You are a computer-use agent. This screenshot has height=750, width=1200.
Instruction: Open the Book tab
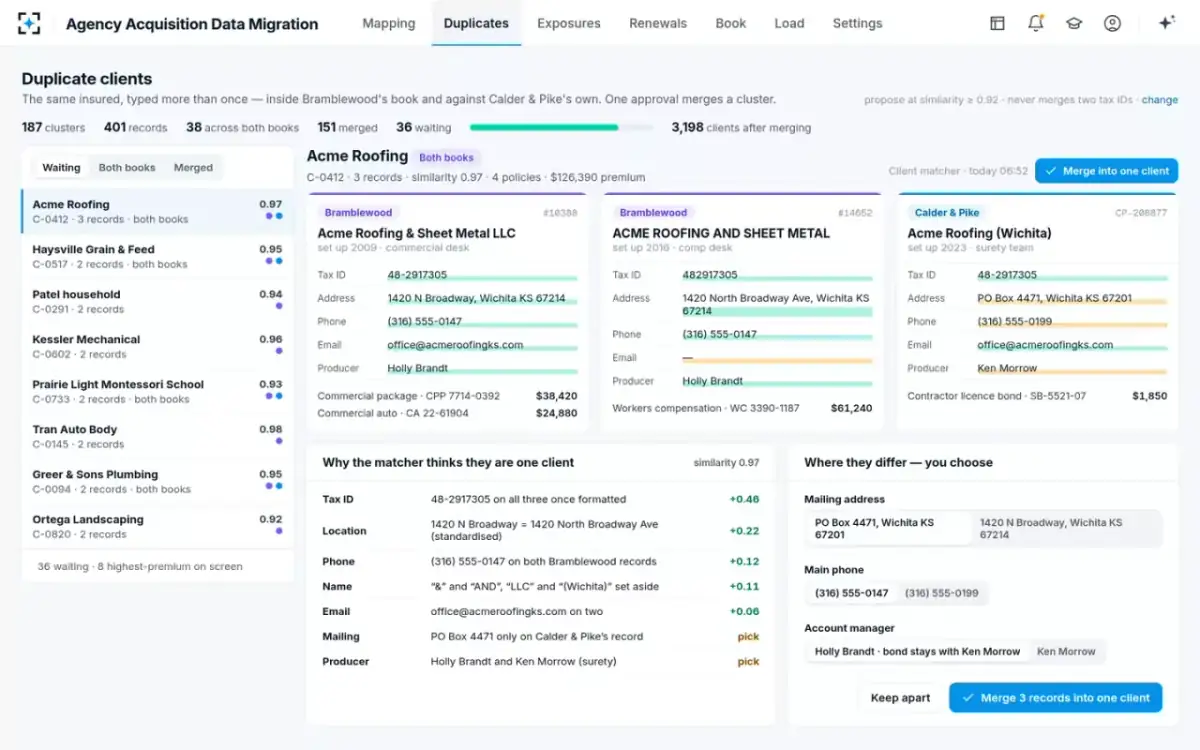point(731,23)
